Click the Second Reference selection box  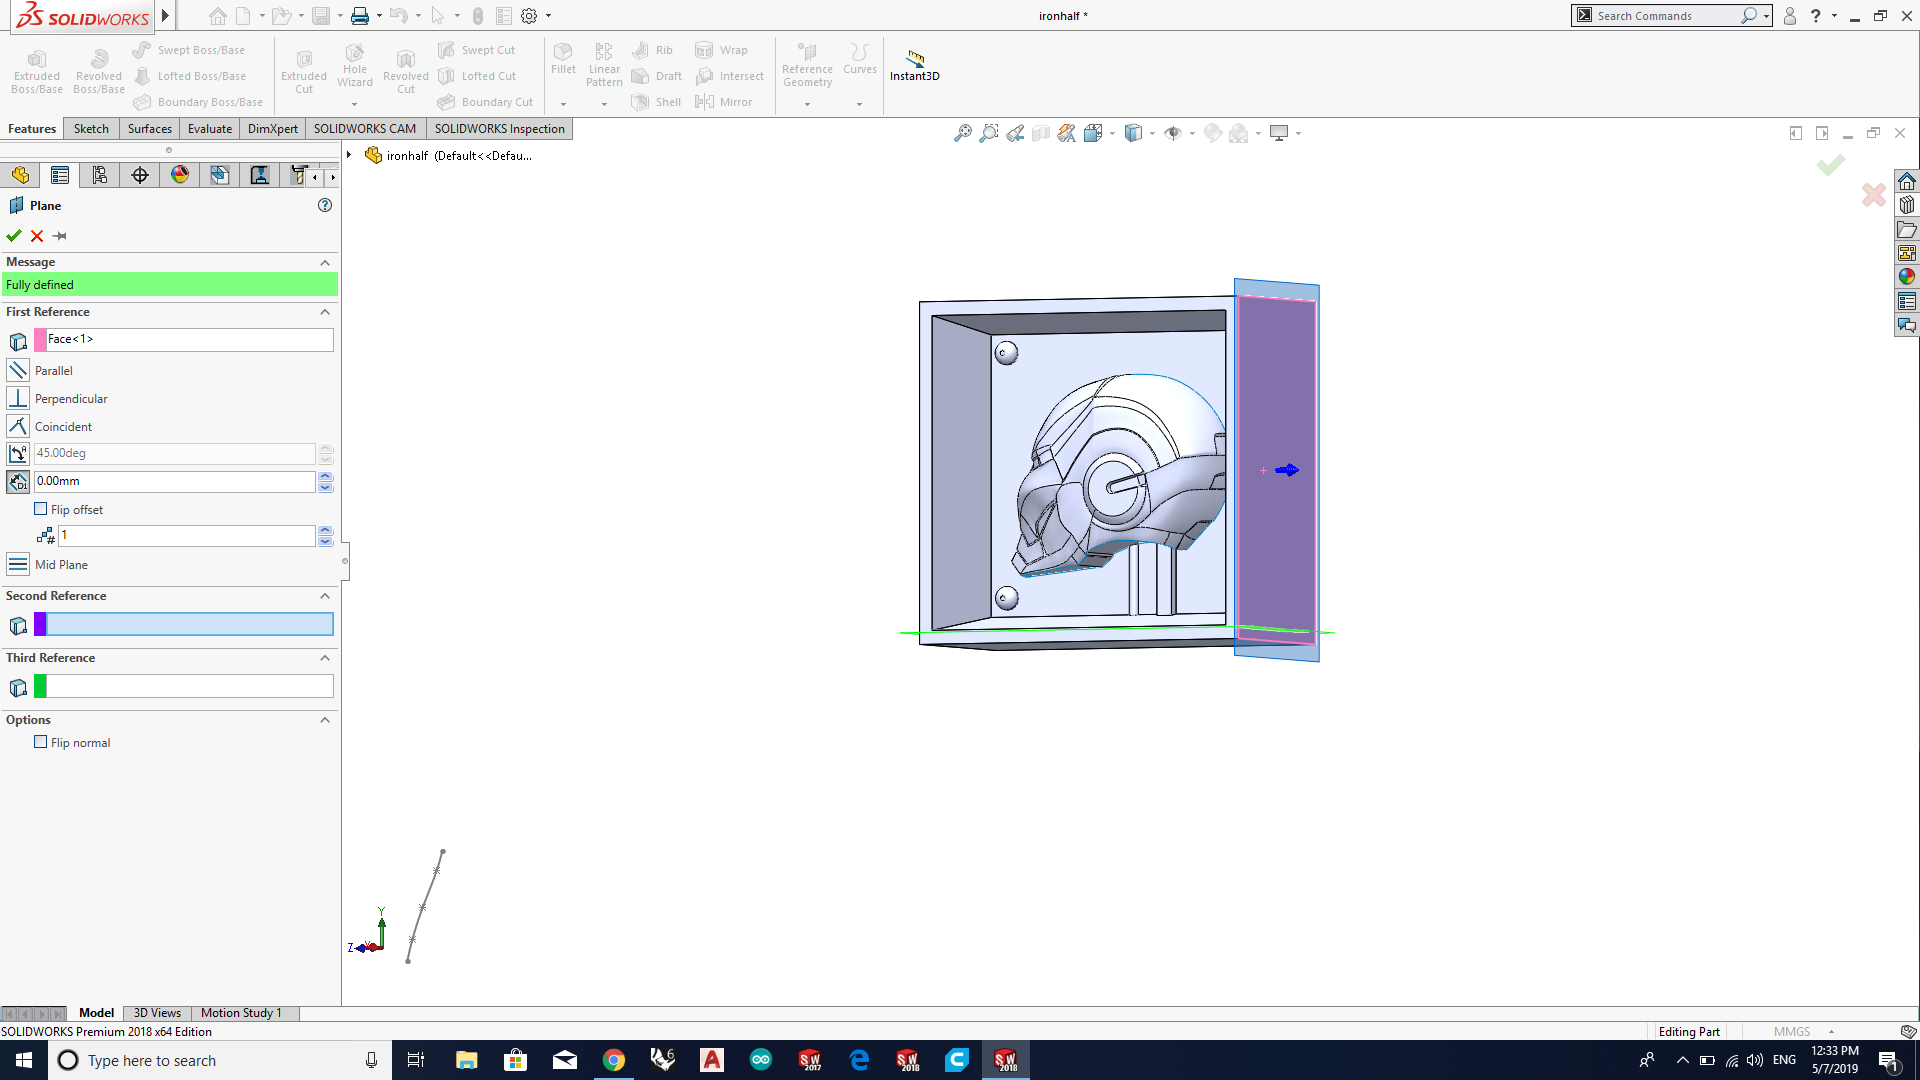pos(190,625)
